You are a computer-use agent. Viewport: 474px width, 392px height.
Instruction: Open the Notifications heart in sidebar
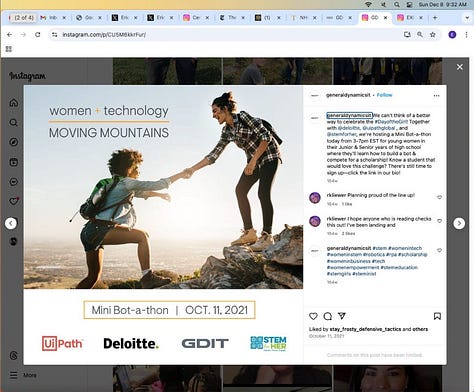pos(14,201)
